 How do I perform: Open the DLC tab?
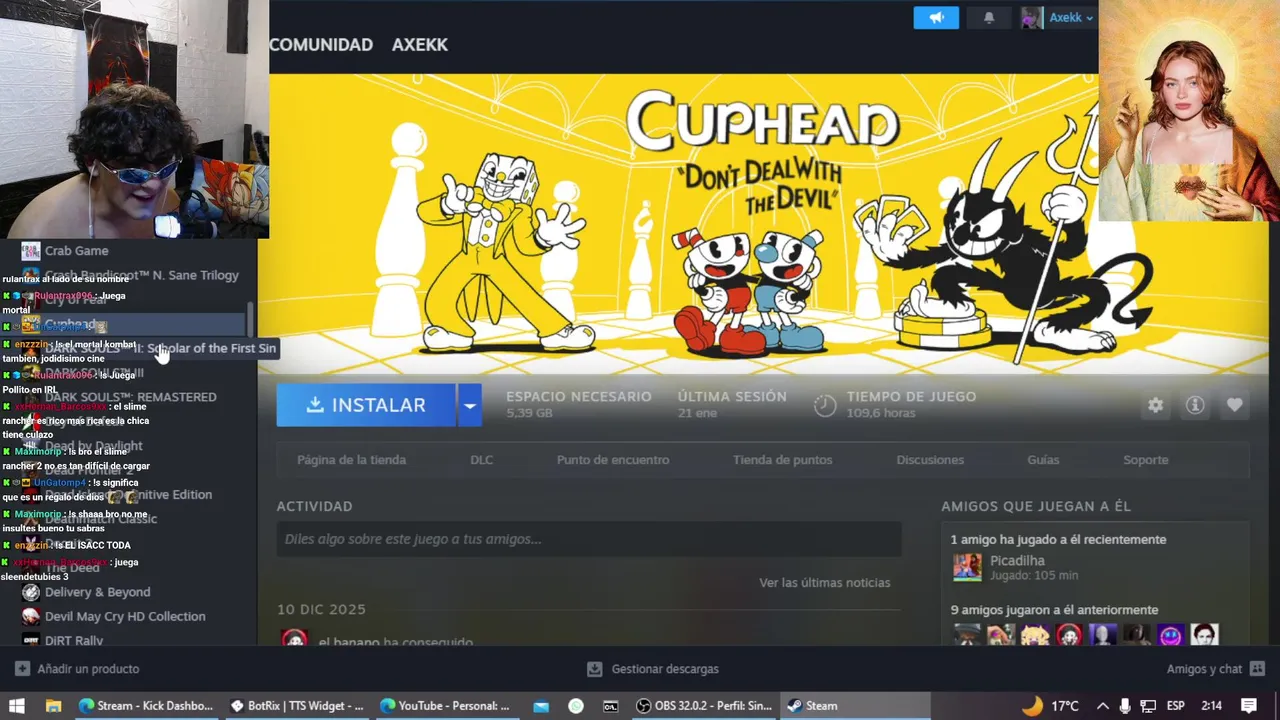click(481, 460)
